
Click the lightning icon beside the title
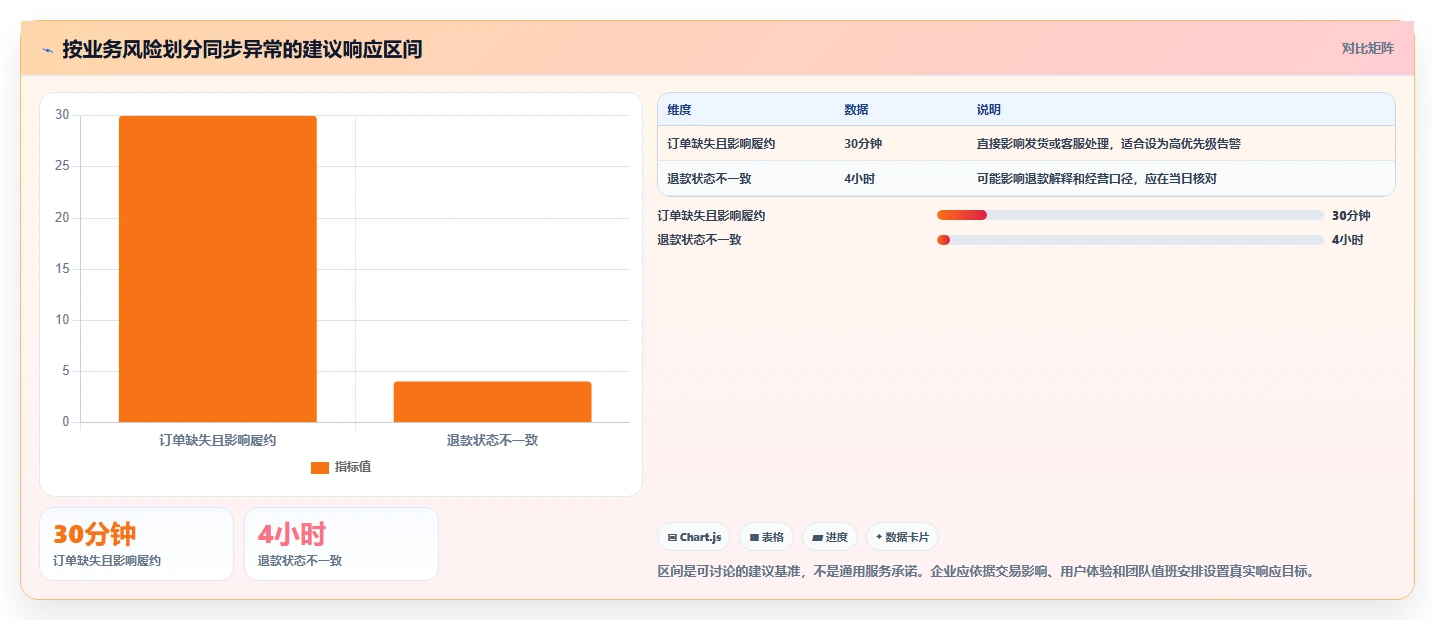click(x=47, y=49)
